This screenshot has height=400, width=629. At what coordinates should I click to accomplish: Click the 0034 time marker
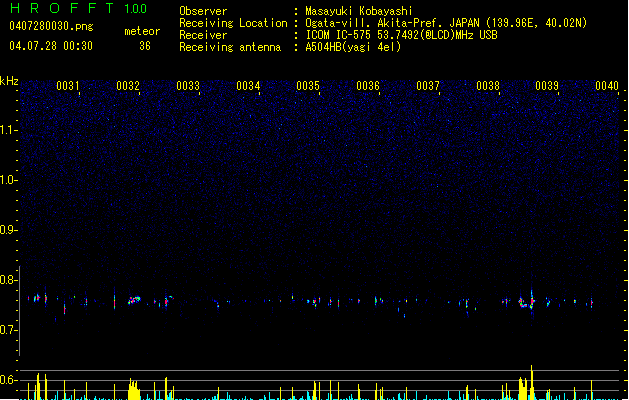pyautogui.click(x=248, y=85)
